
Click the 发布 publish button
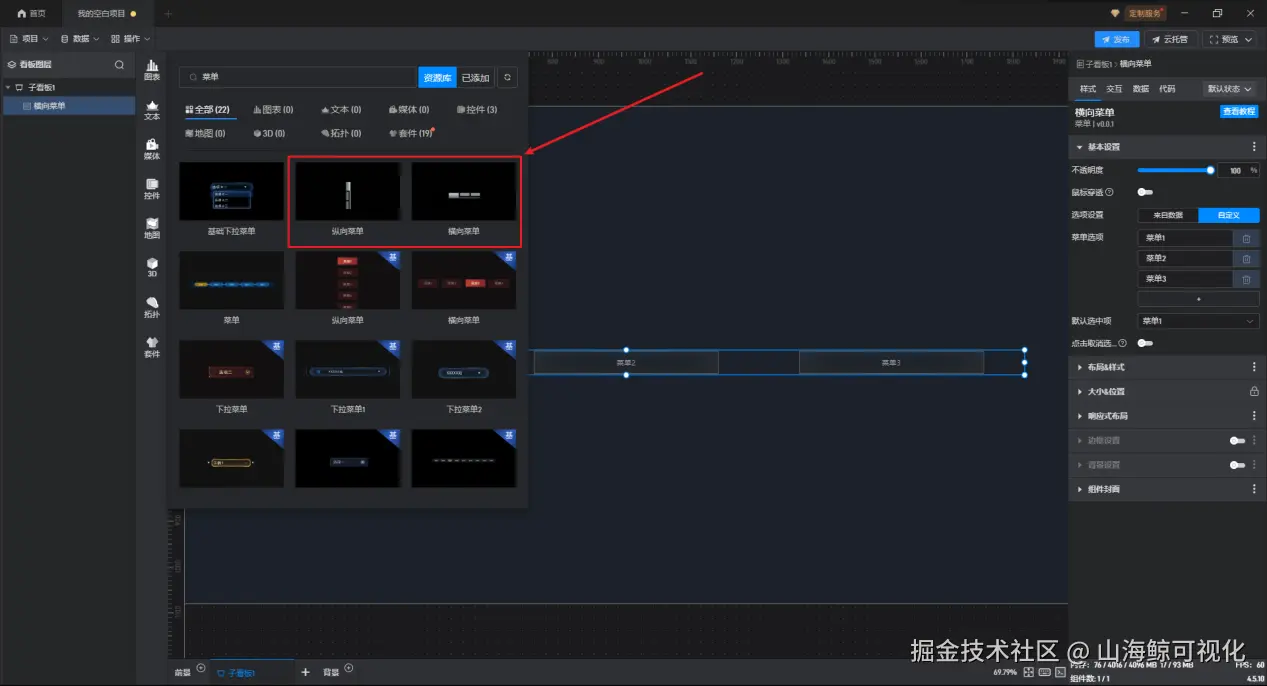(1116, 39)
